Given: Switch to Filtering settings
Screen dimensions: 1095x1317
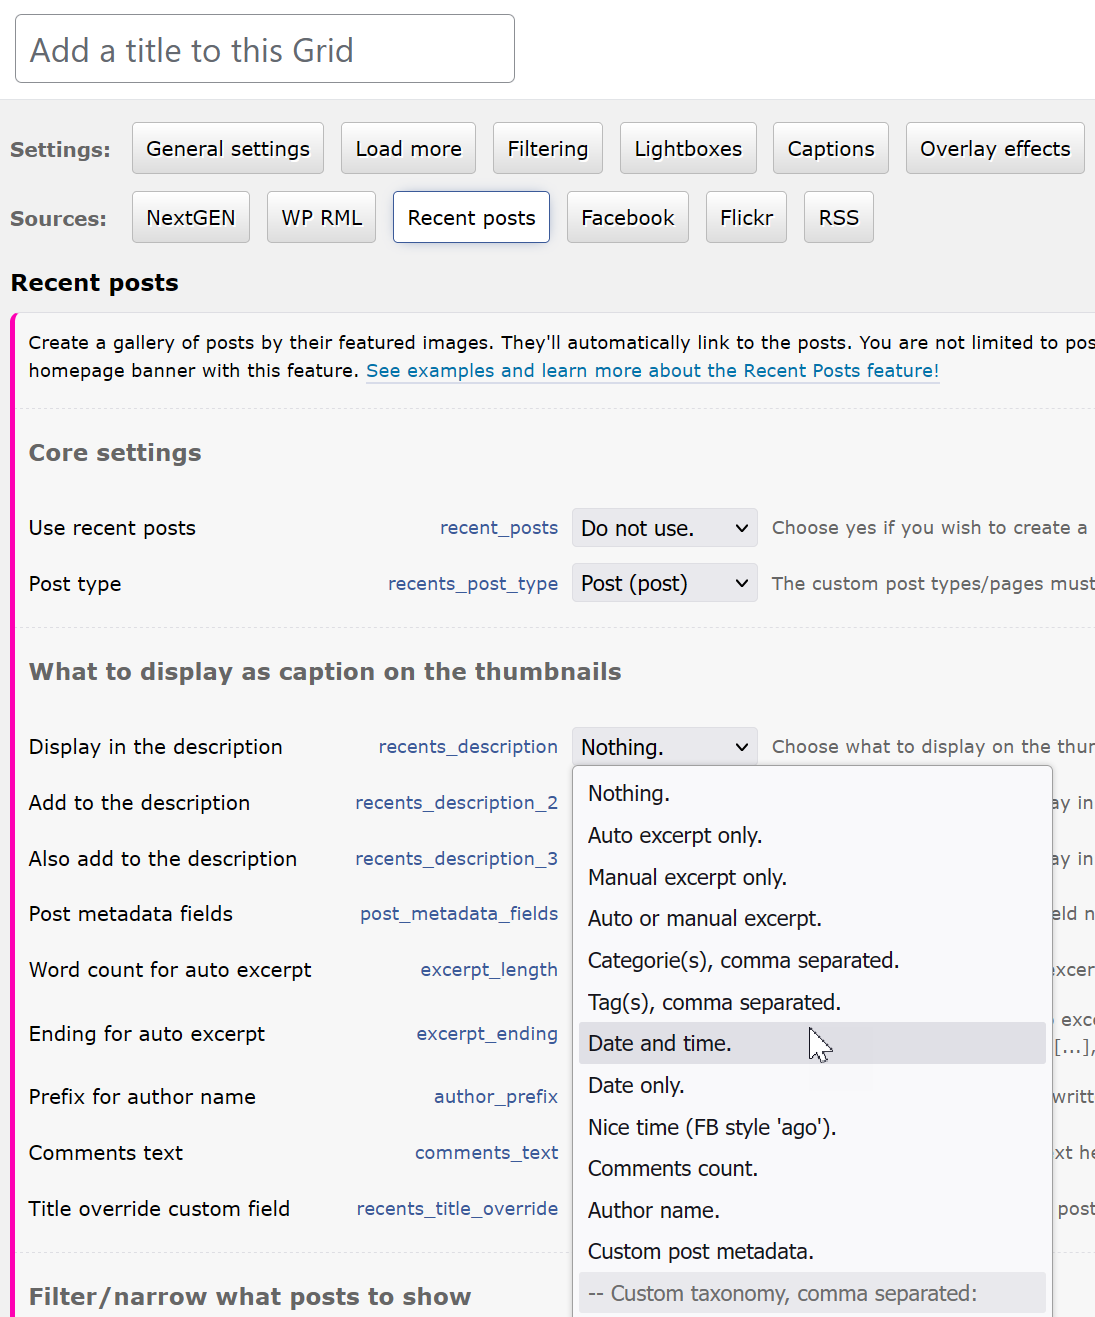Looking at the screenshot, I should pyautogui.click(x=547, y=149).
